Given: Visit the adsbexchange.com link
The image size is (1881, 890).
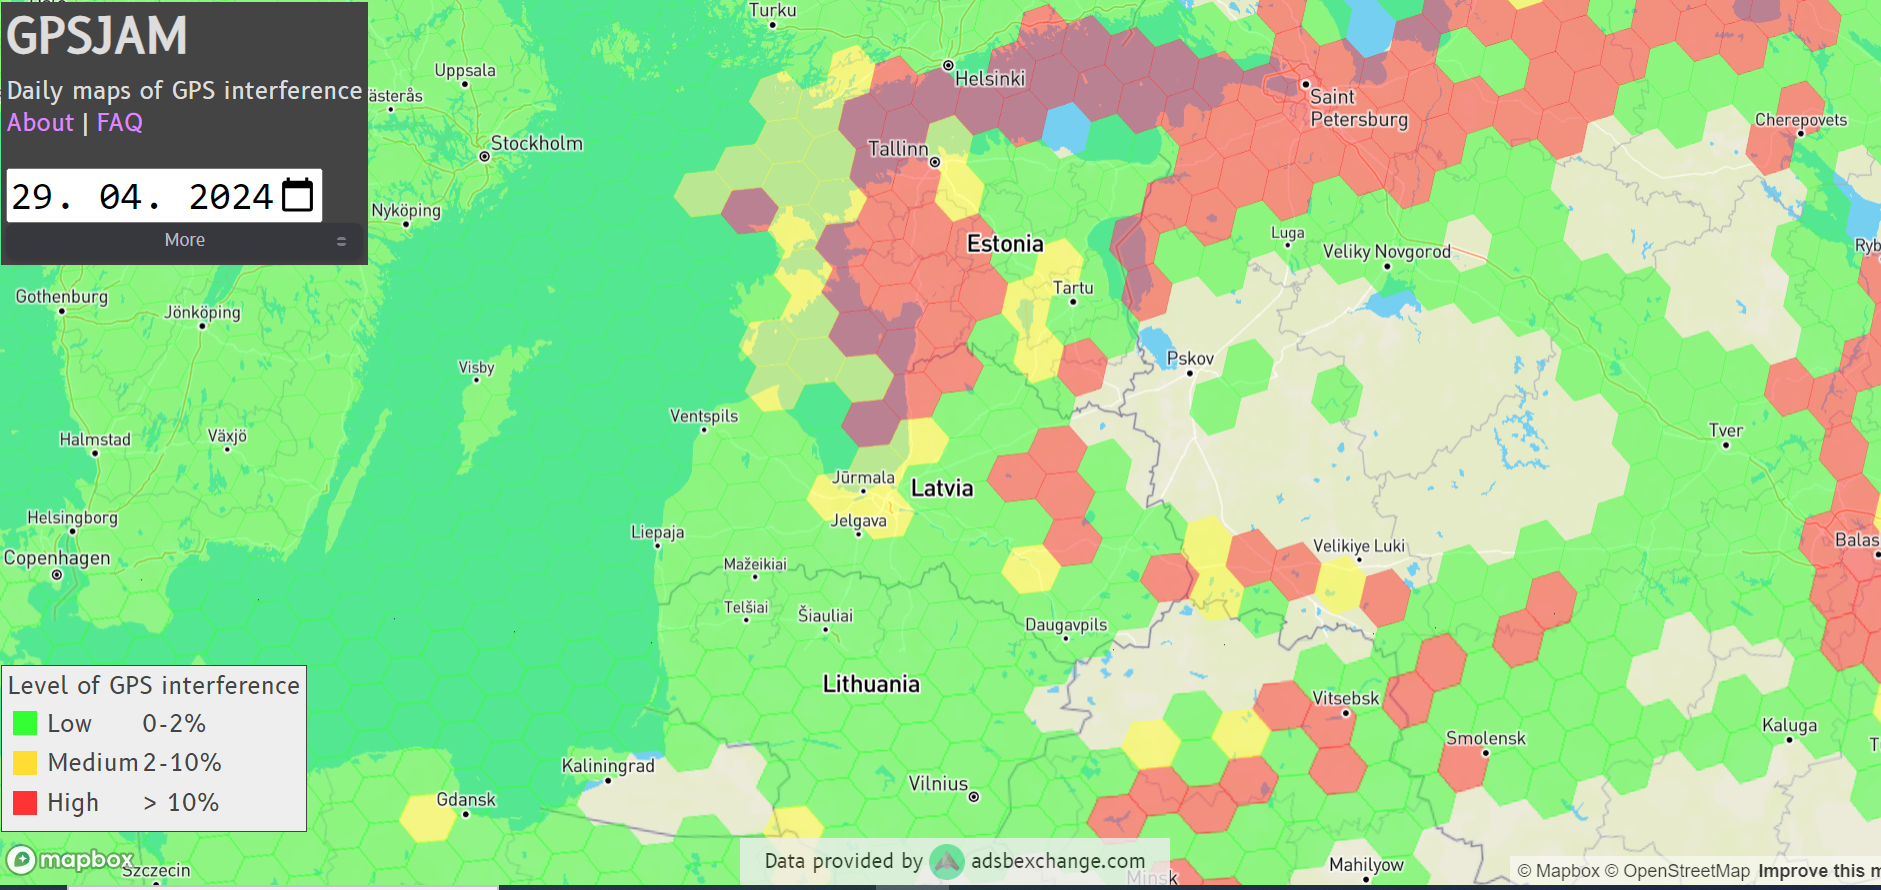Looking at the screenshot, I should point(1058,861).
